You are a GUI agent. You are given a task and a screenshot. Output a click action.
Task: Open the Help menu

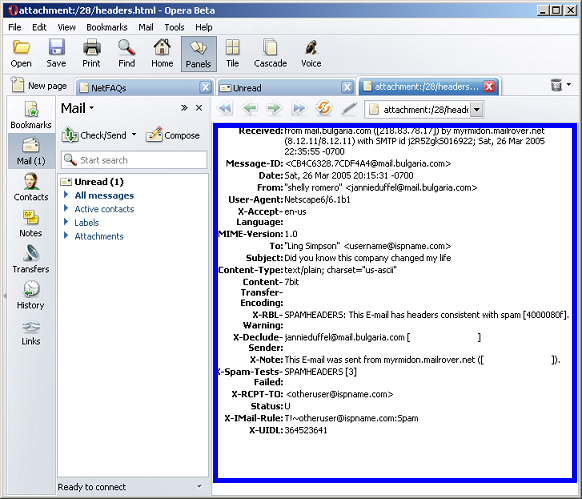pos(204,27)
